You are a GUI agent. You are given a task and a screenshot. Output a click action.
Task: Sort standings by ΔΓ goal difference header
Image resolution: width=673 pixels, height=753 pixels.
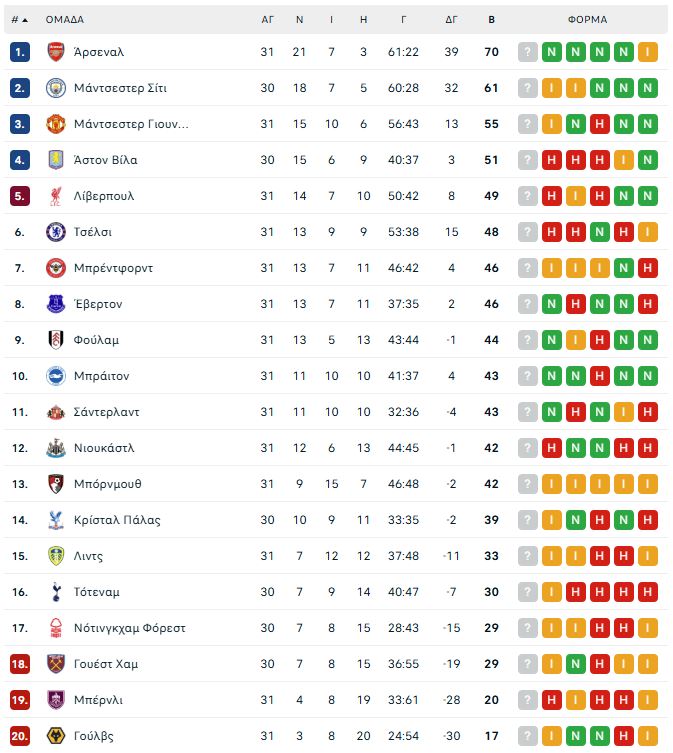click(x=451, y=19)
